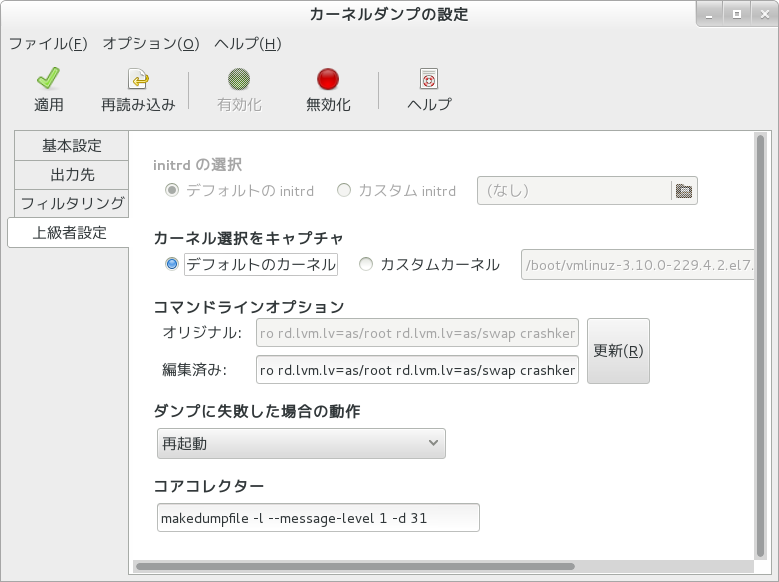Maximize the kernel dump settings window
779x582 pixels.
tap(736, 14)
